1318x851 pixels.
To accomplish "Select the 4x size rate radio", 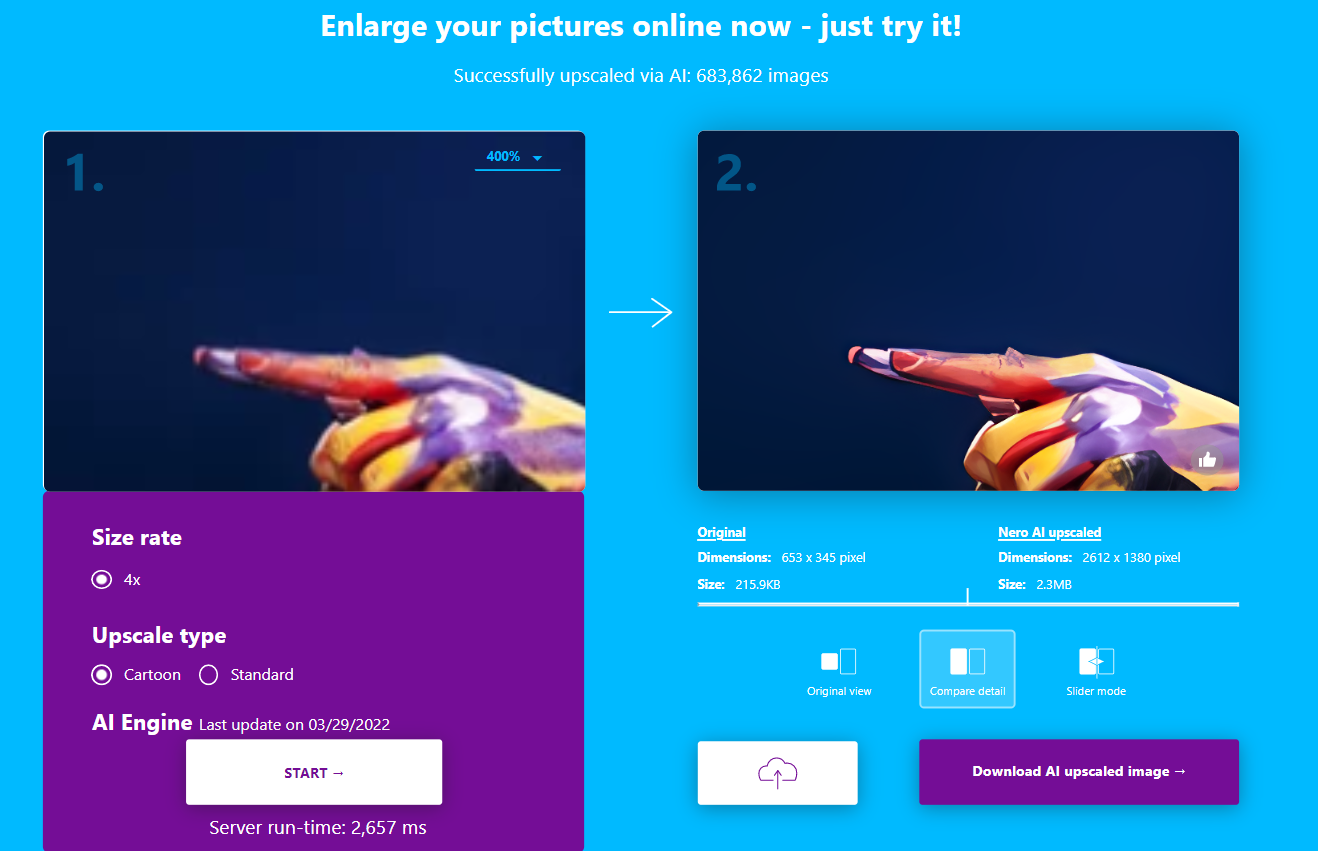I will point(101,579).
